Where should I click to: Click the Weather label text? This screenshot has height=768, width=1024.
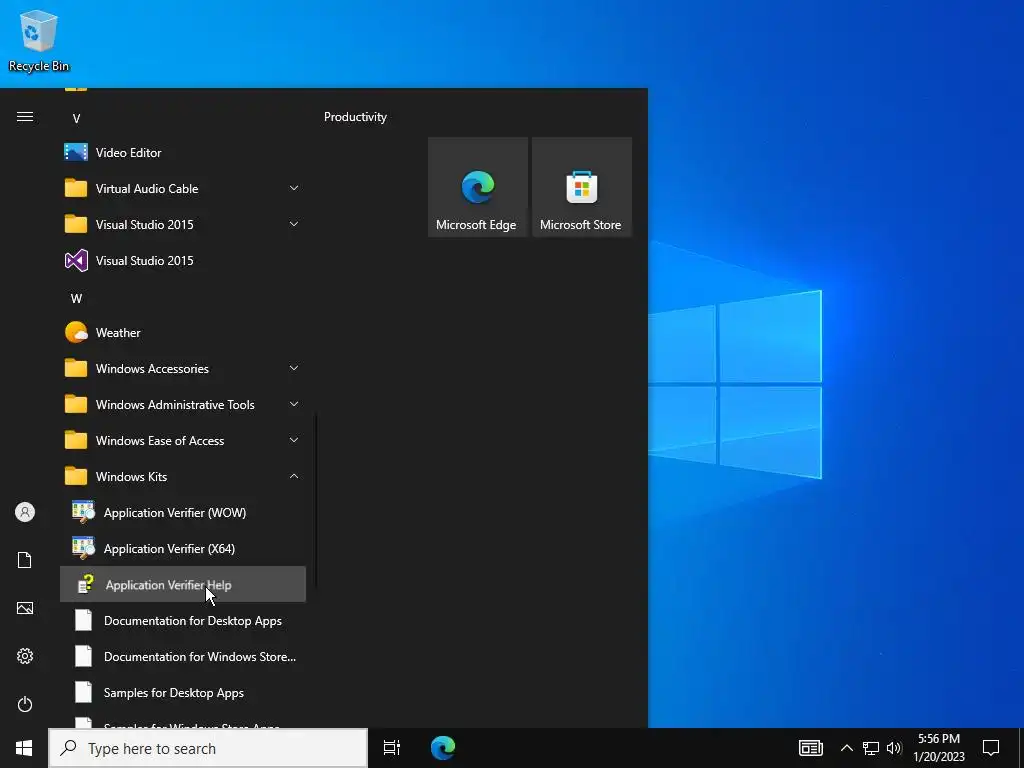[x=118, y=332]
